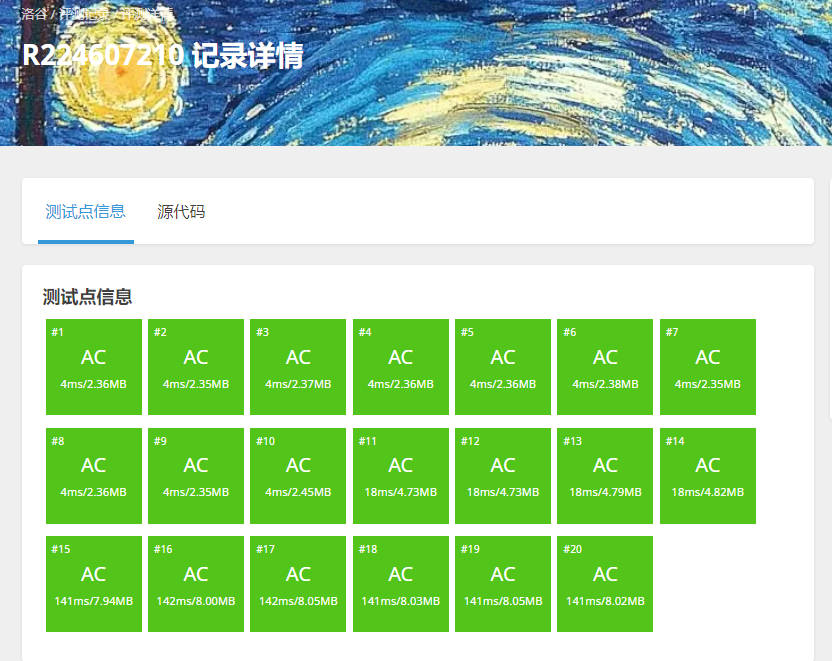Image resolution: width=832 pixels, height=661 pixels.
Task: Click the 评测记录 breadcrumb link
Action: pyautogui.click(x=84, y=13)
